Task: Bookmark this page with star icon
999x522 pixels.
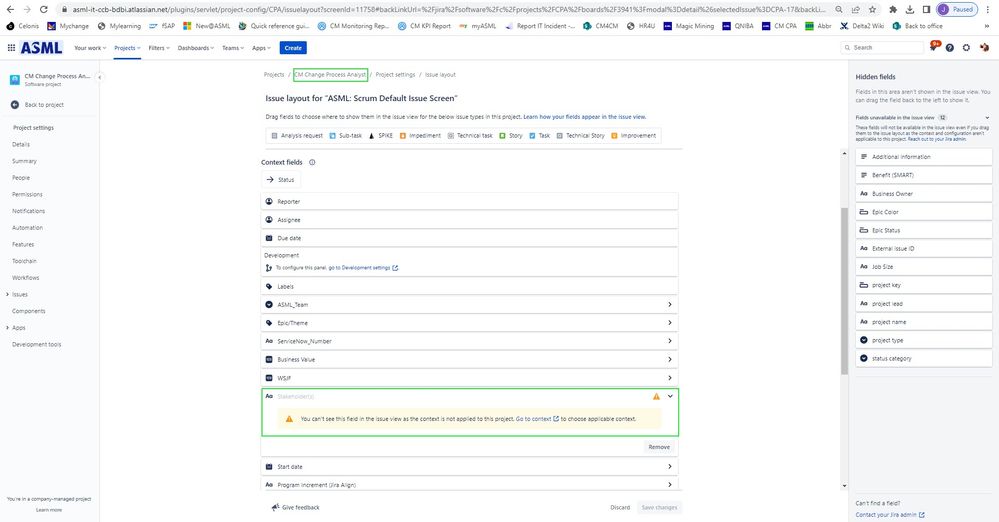Action: coord(872,10)
